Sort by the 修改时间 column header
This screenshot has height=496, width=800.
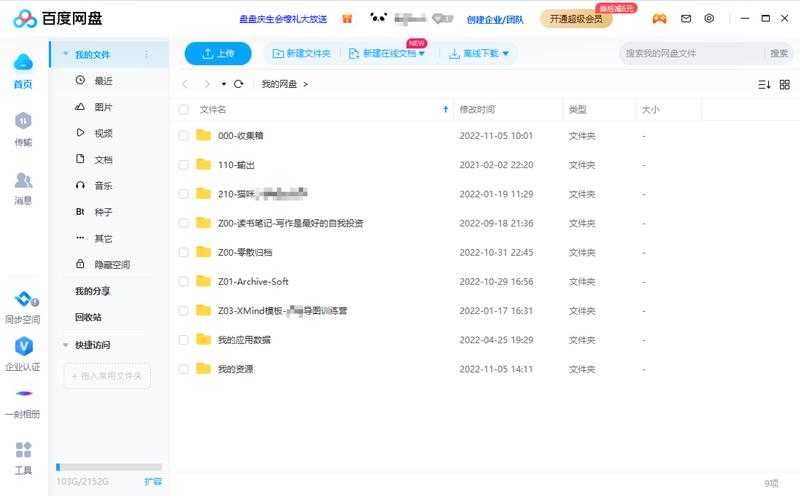click(477, 109)
